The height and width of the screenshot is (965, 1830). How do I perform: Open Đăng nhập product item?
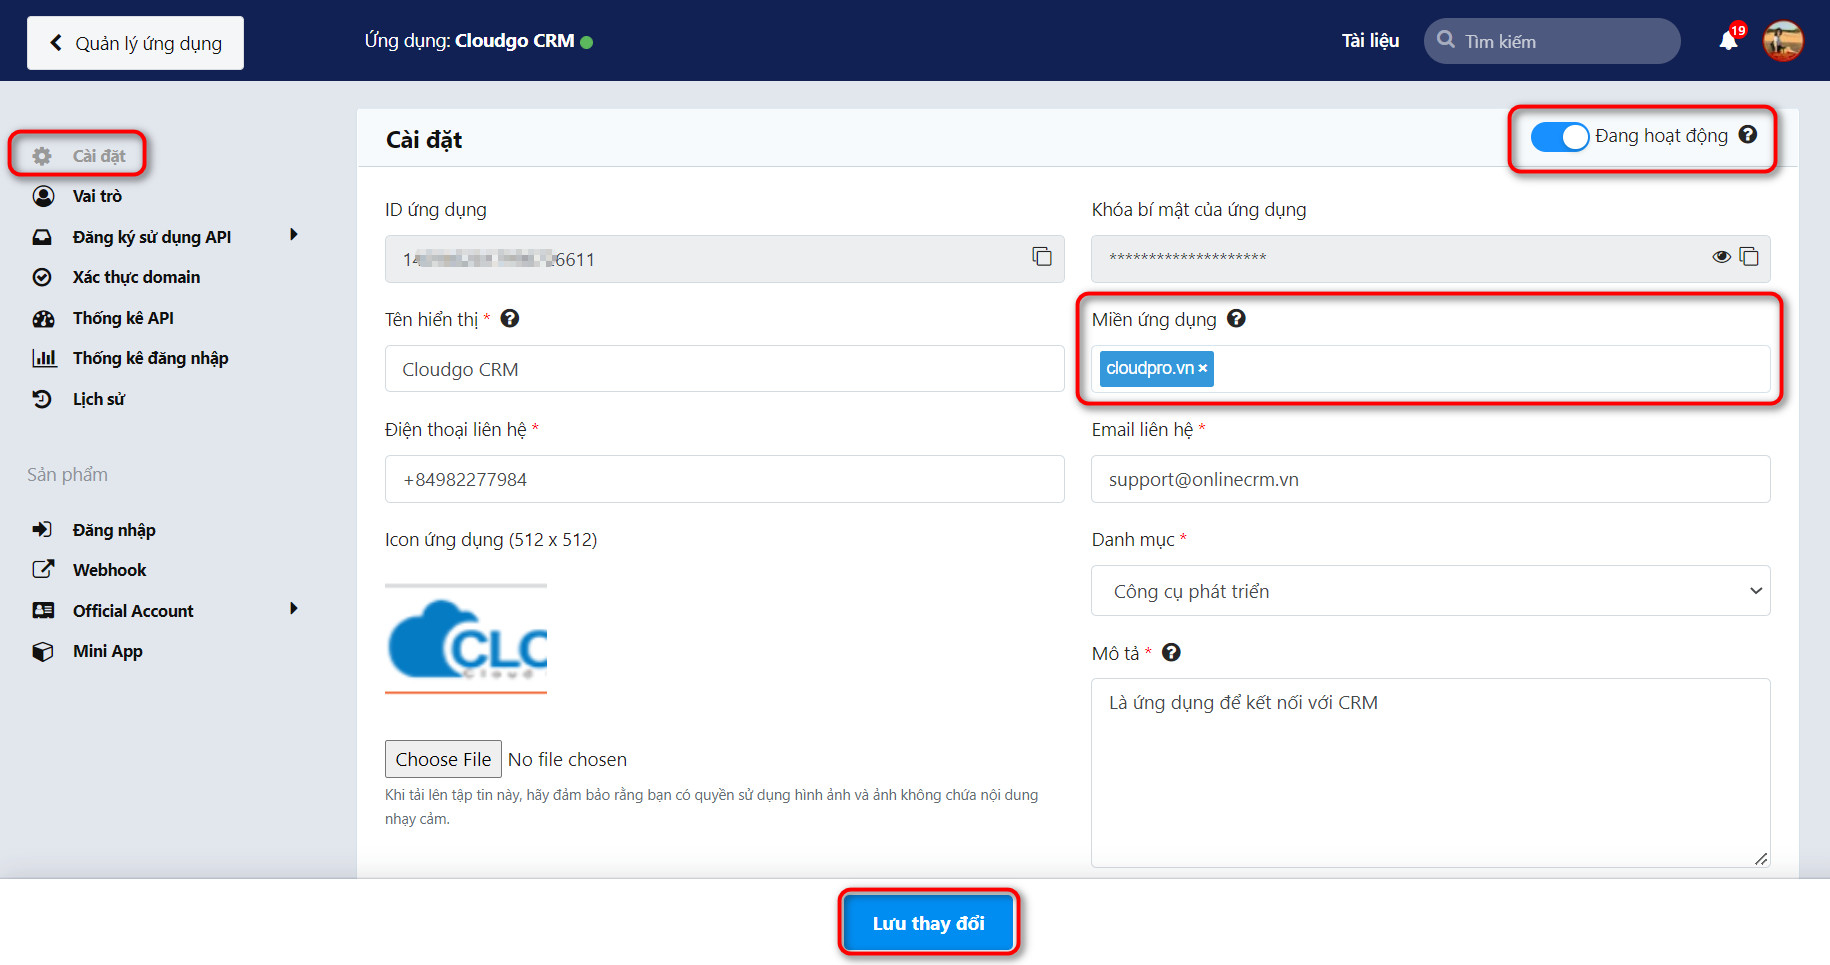coord(114,530)
